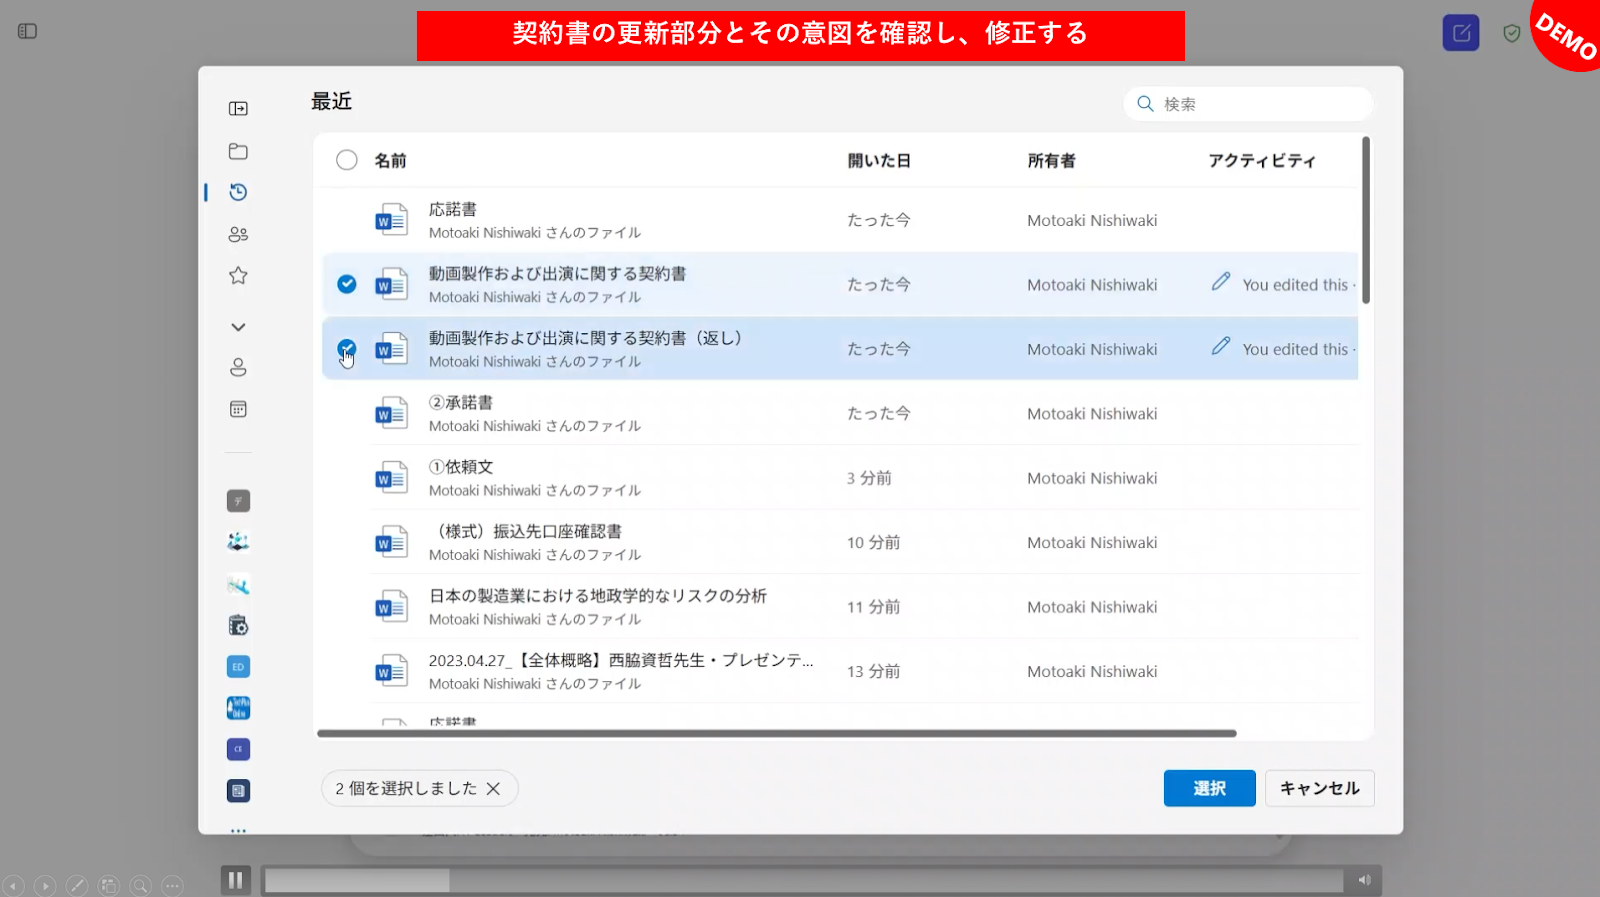1600x897 pixels.
Task: Click the green shield icon
Action: click(1511, 34)
